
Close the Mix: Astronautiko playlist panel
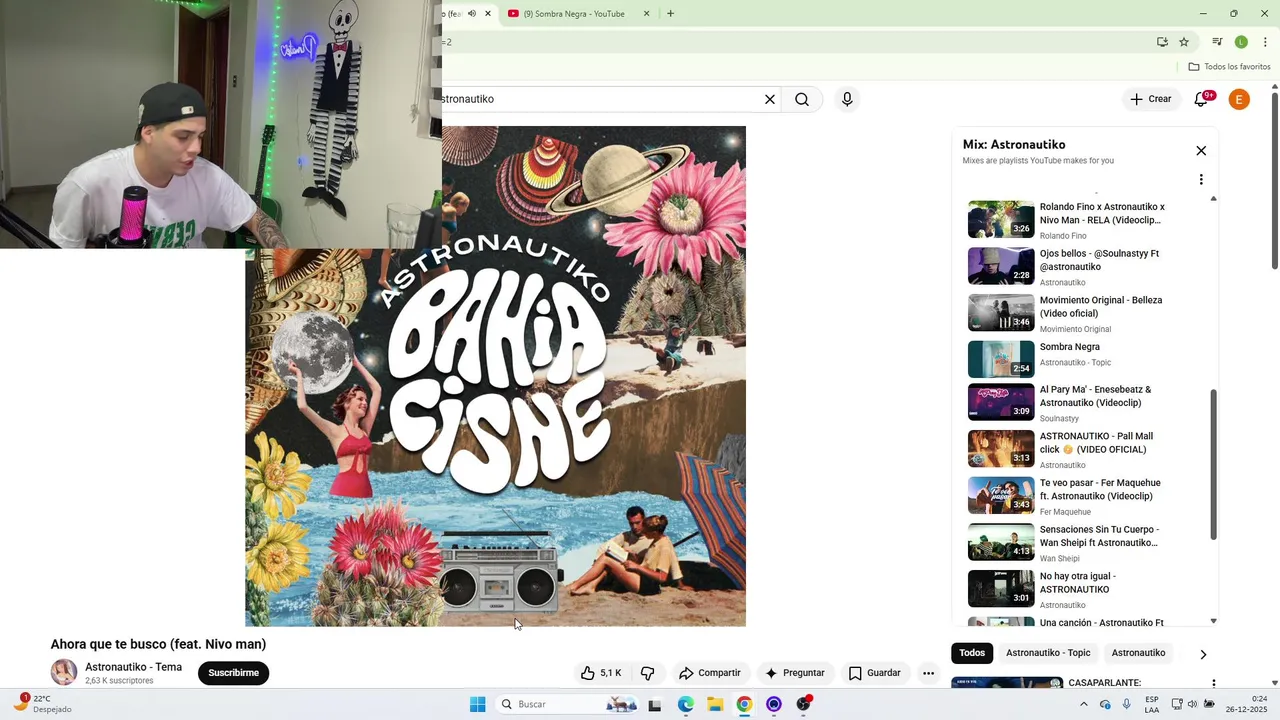(x=1201, y=151)
